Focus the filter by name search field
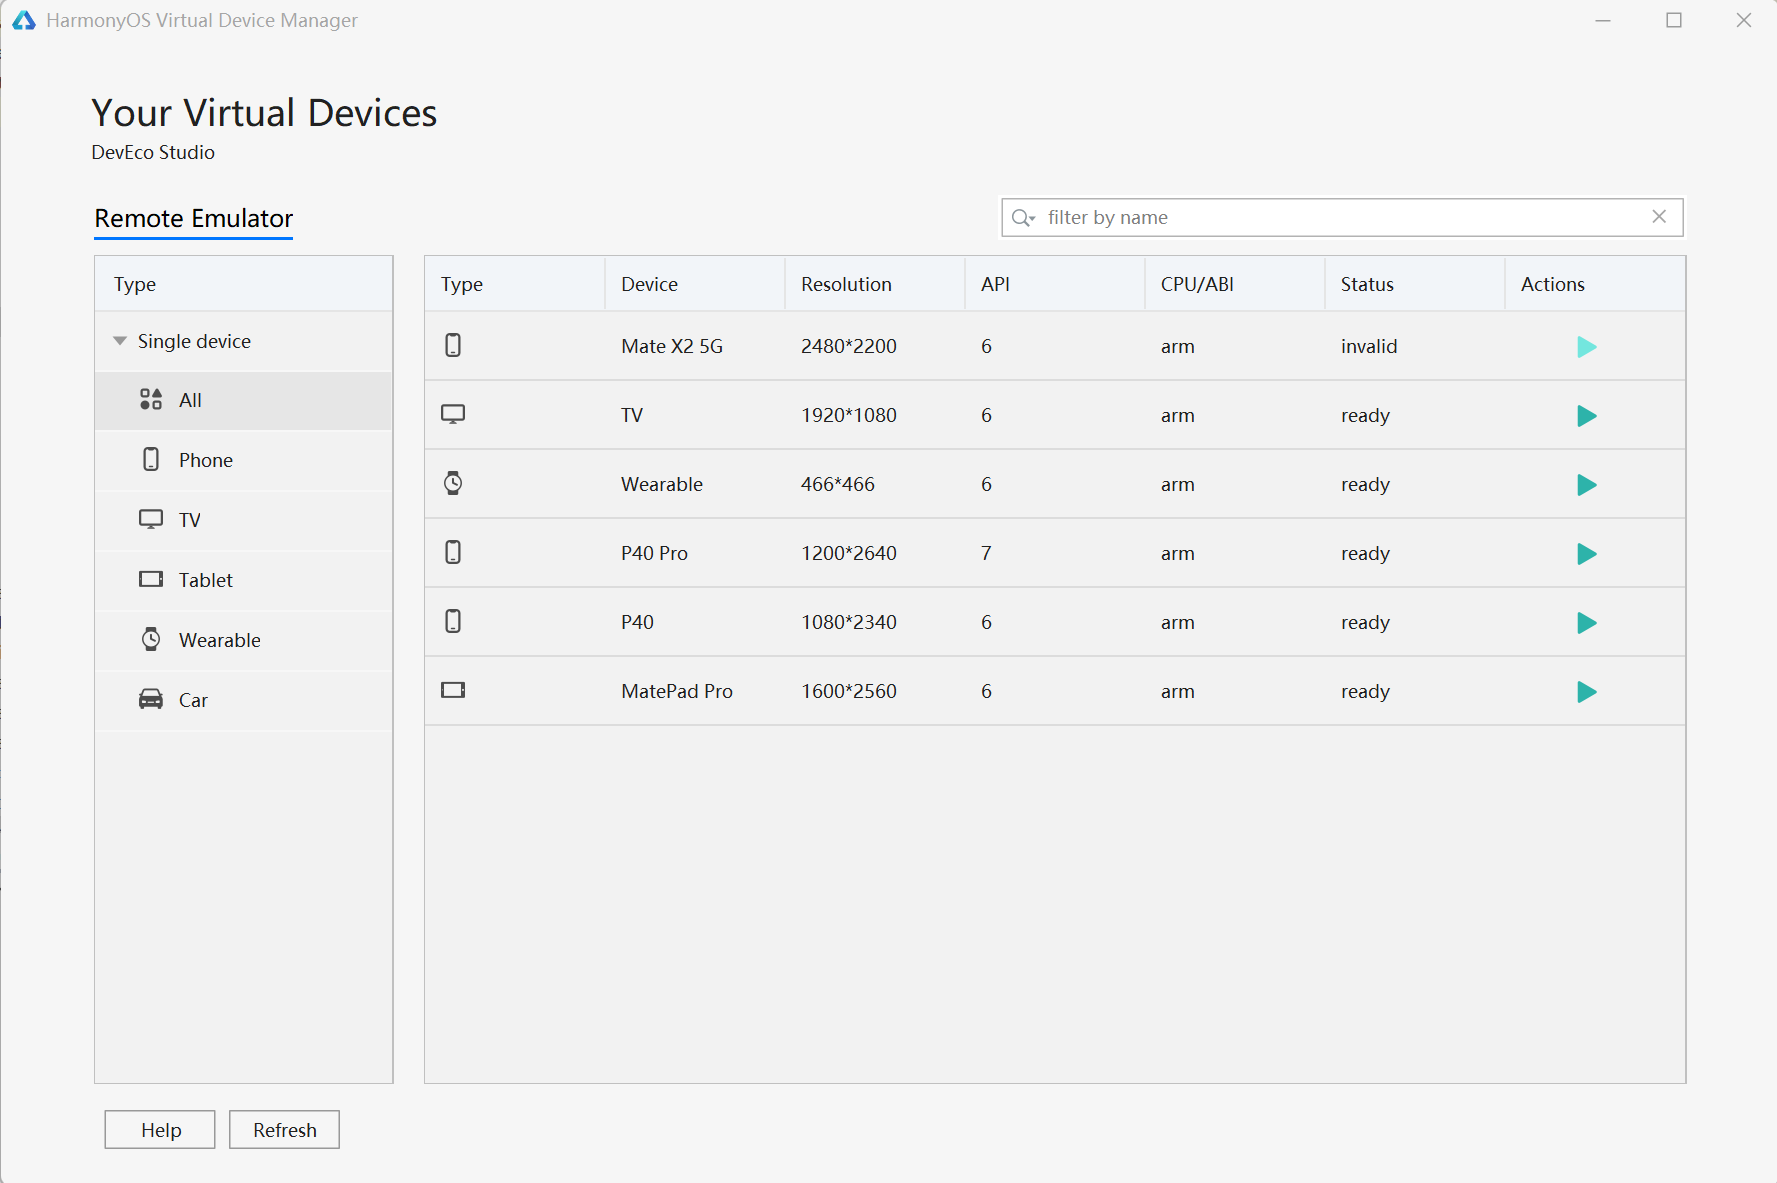The width and height of the screenshot is (1777, 1183). [x=1342, y=217]
